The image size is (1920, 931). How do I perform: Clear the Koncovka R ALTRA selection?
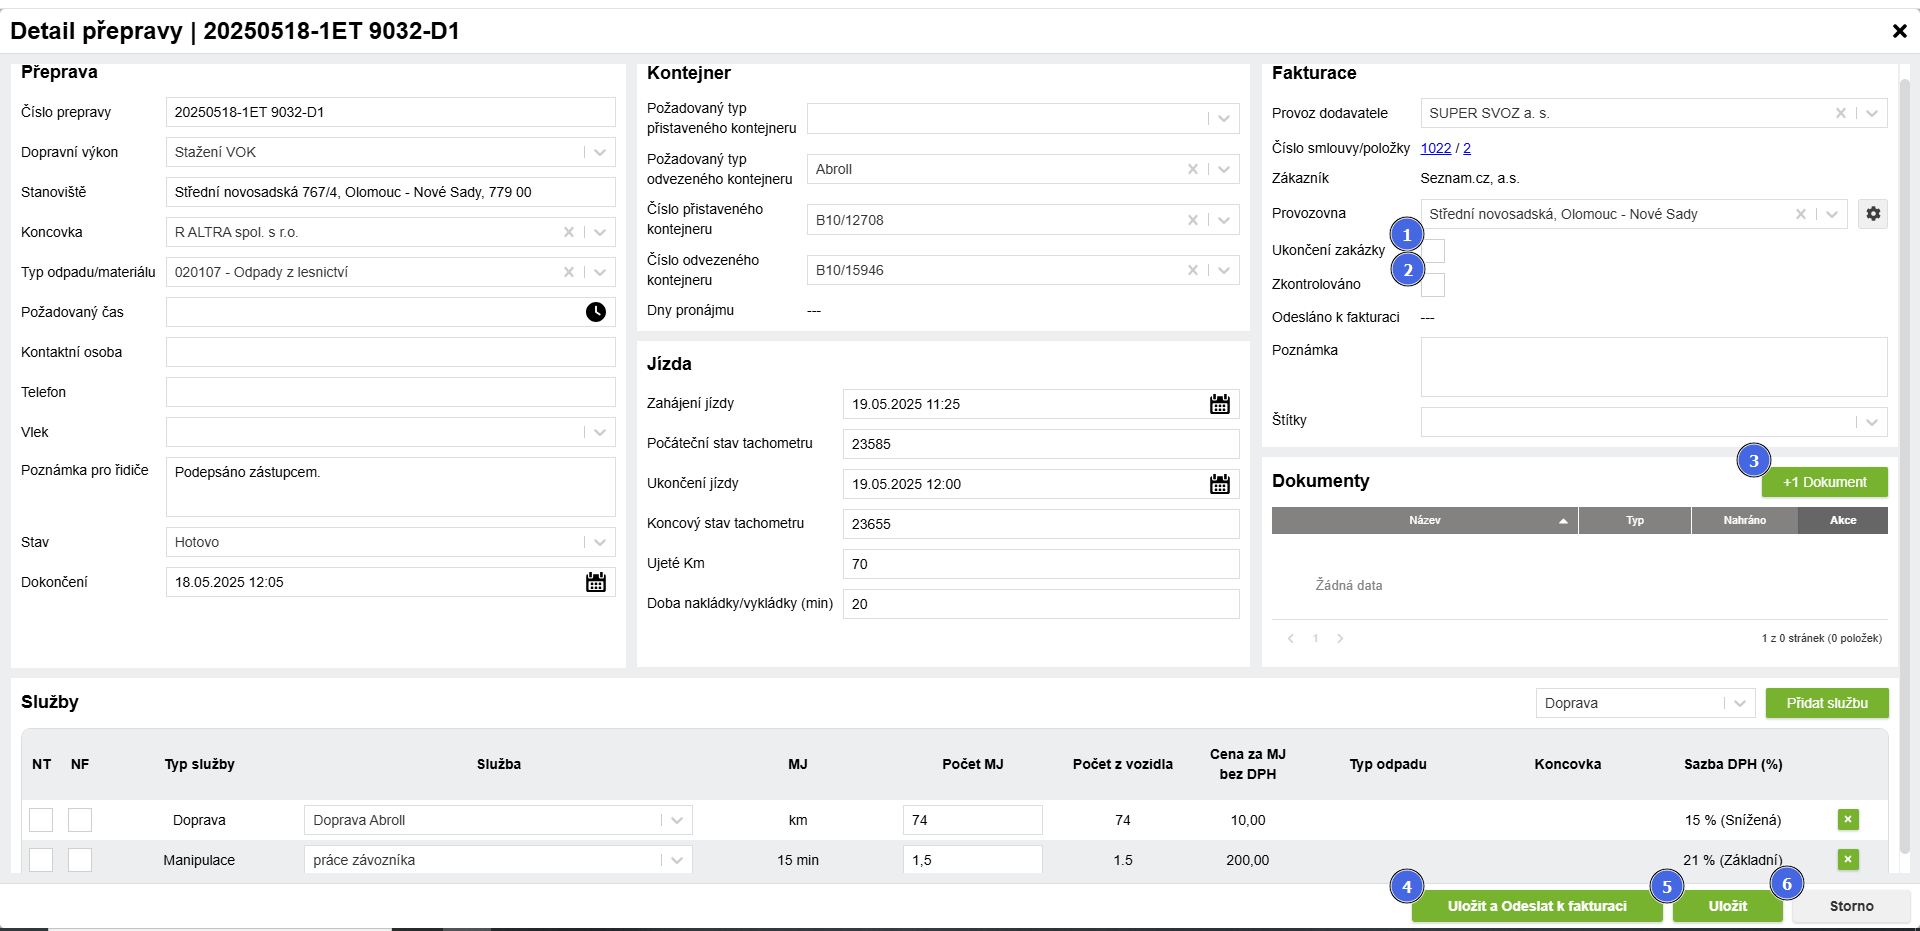click(x=568, y=232)
